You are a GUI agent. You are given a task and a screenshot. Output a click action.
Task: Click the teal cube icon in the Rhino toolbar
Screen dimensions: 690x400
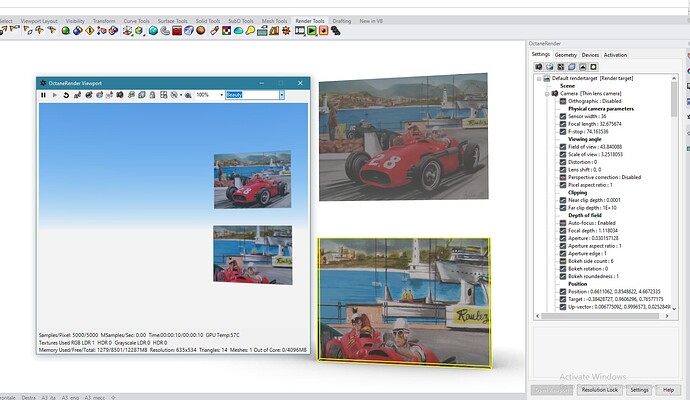153,31
